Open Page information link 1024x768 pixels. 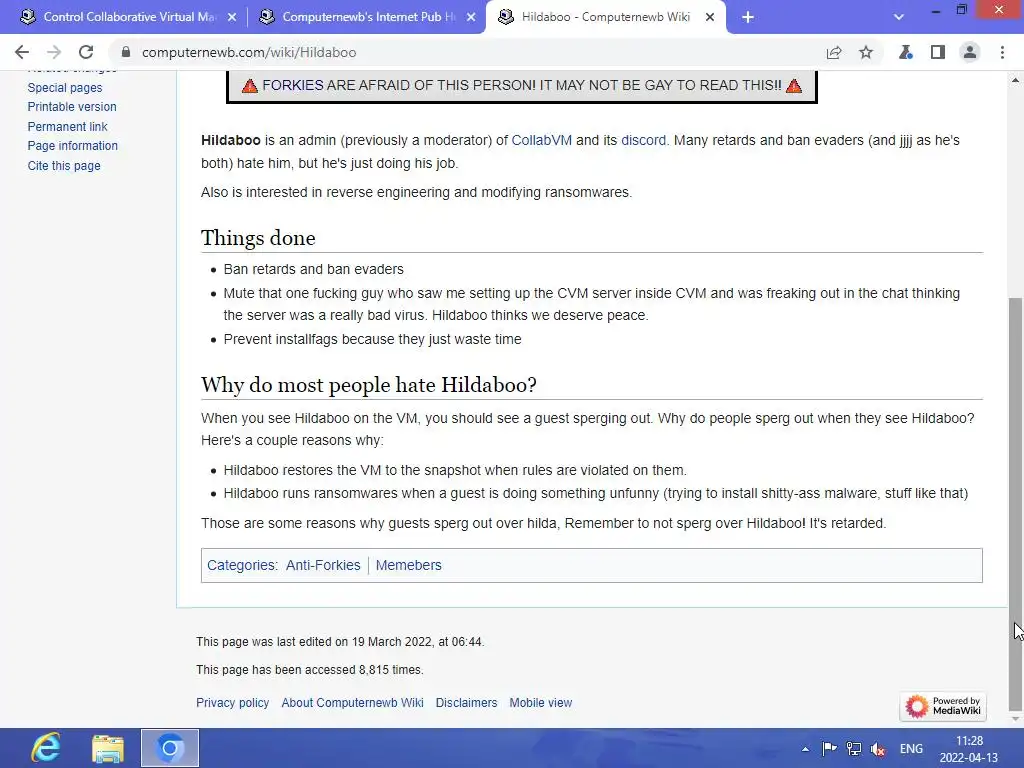(x=72, y=146)
